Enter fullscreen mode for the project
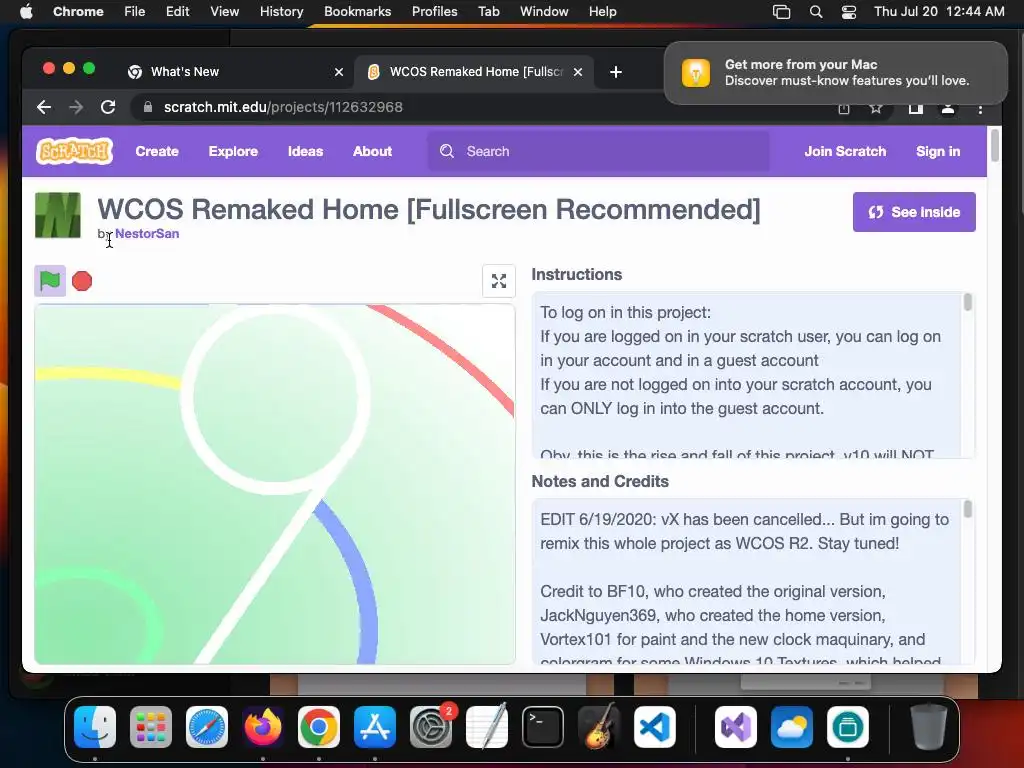The height and width of the screenshot is (768, 1024). (x=499, y=281)
